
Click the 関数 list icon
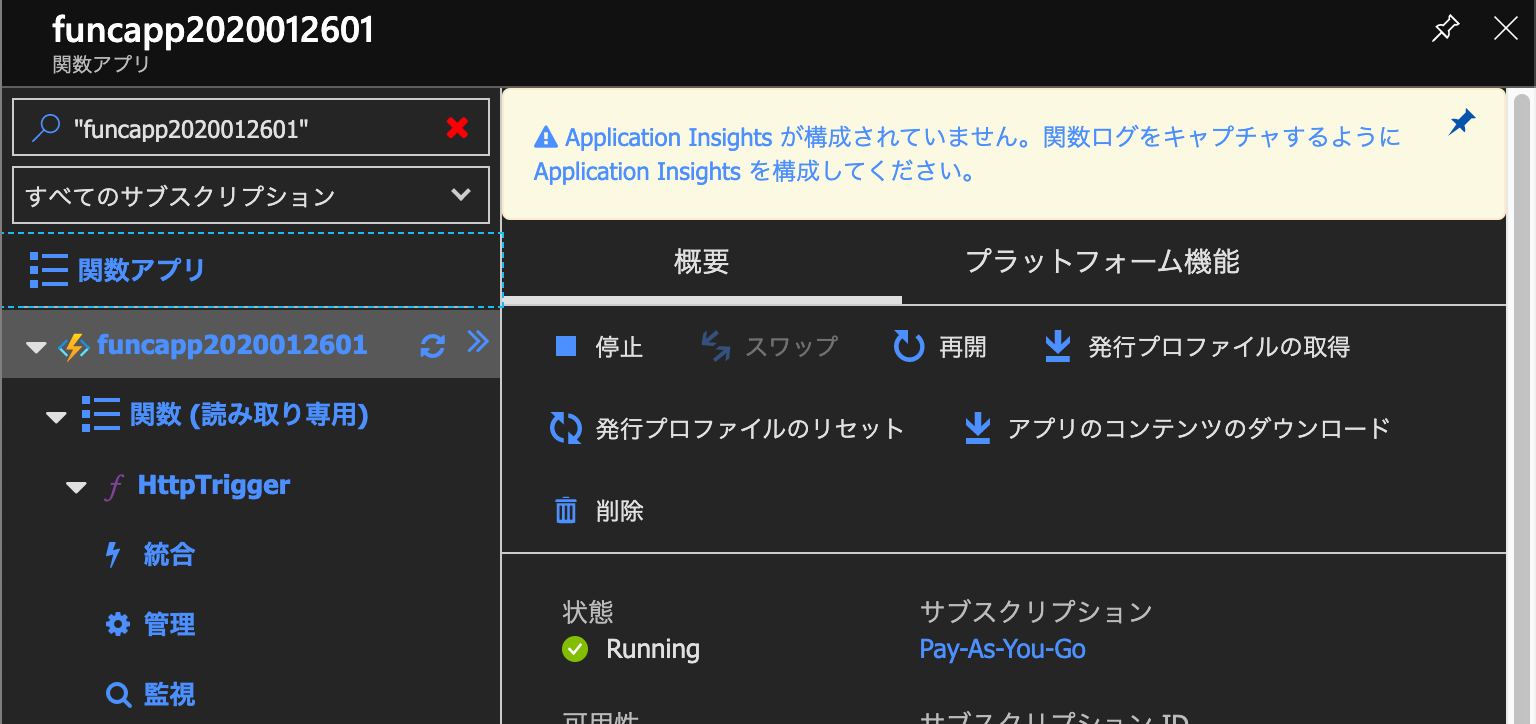pyautogui.click(x=100, y=414)
